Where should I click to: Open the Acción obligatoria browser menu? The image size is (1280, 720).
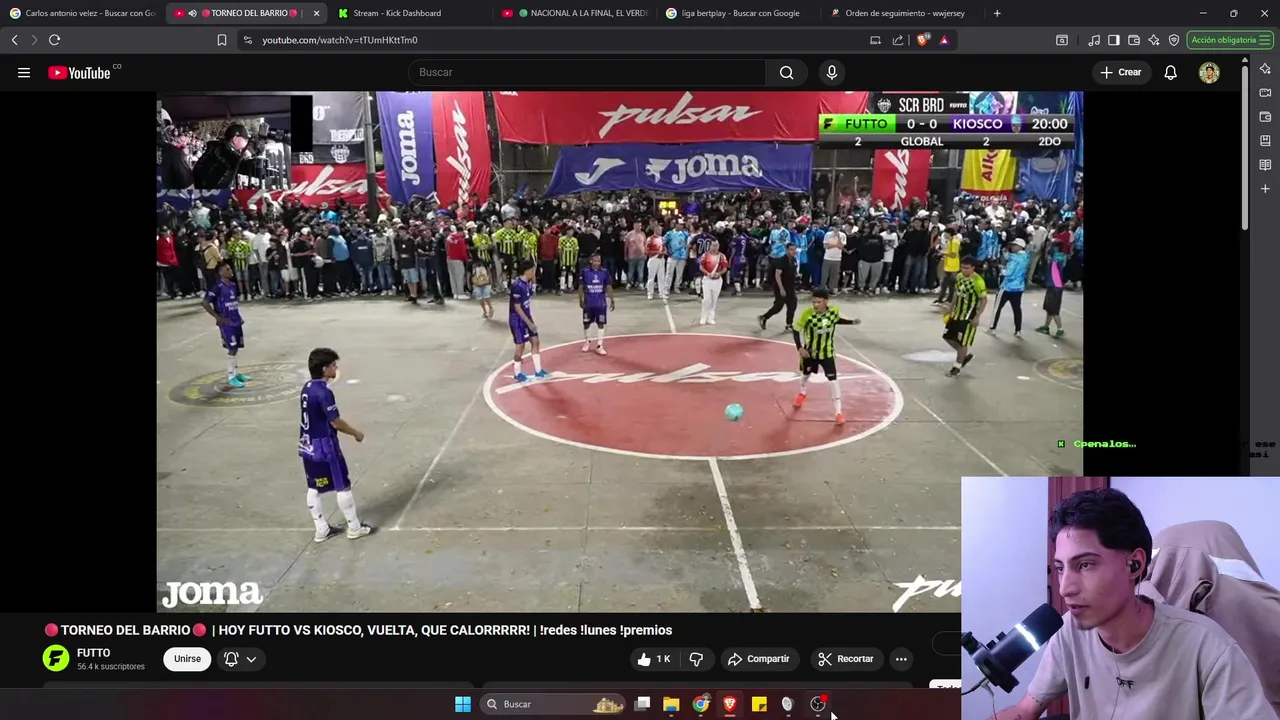click(x=1230, y=40)
